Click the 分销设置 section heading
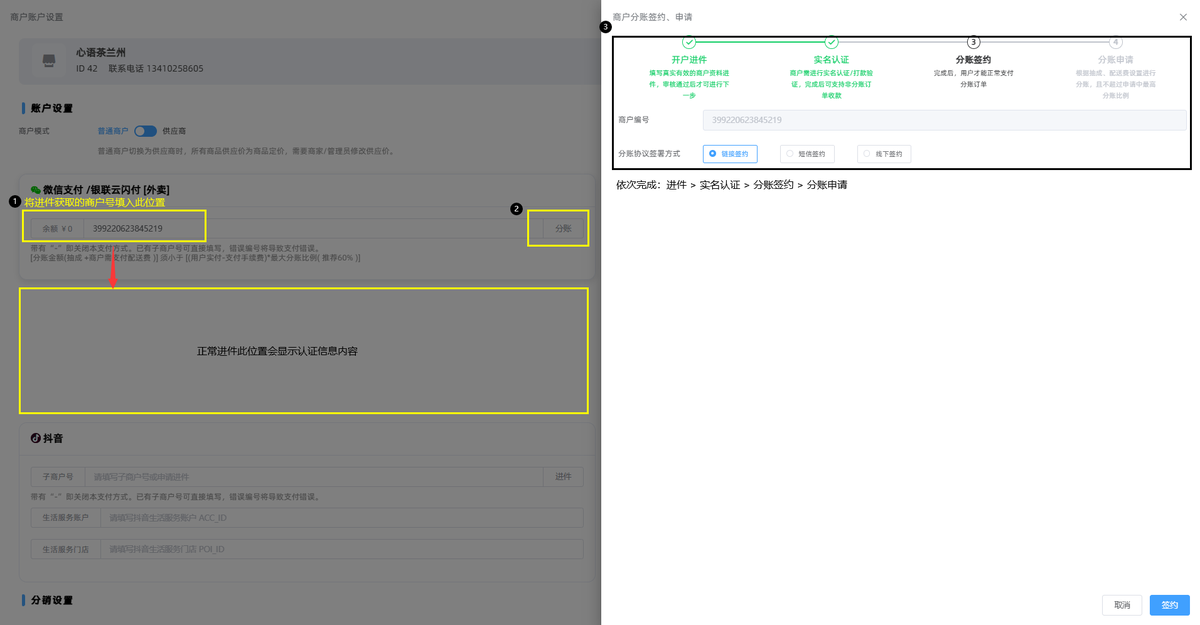Screen dimensions: 1200x625 tap(52, 601)
